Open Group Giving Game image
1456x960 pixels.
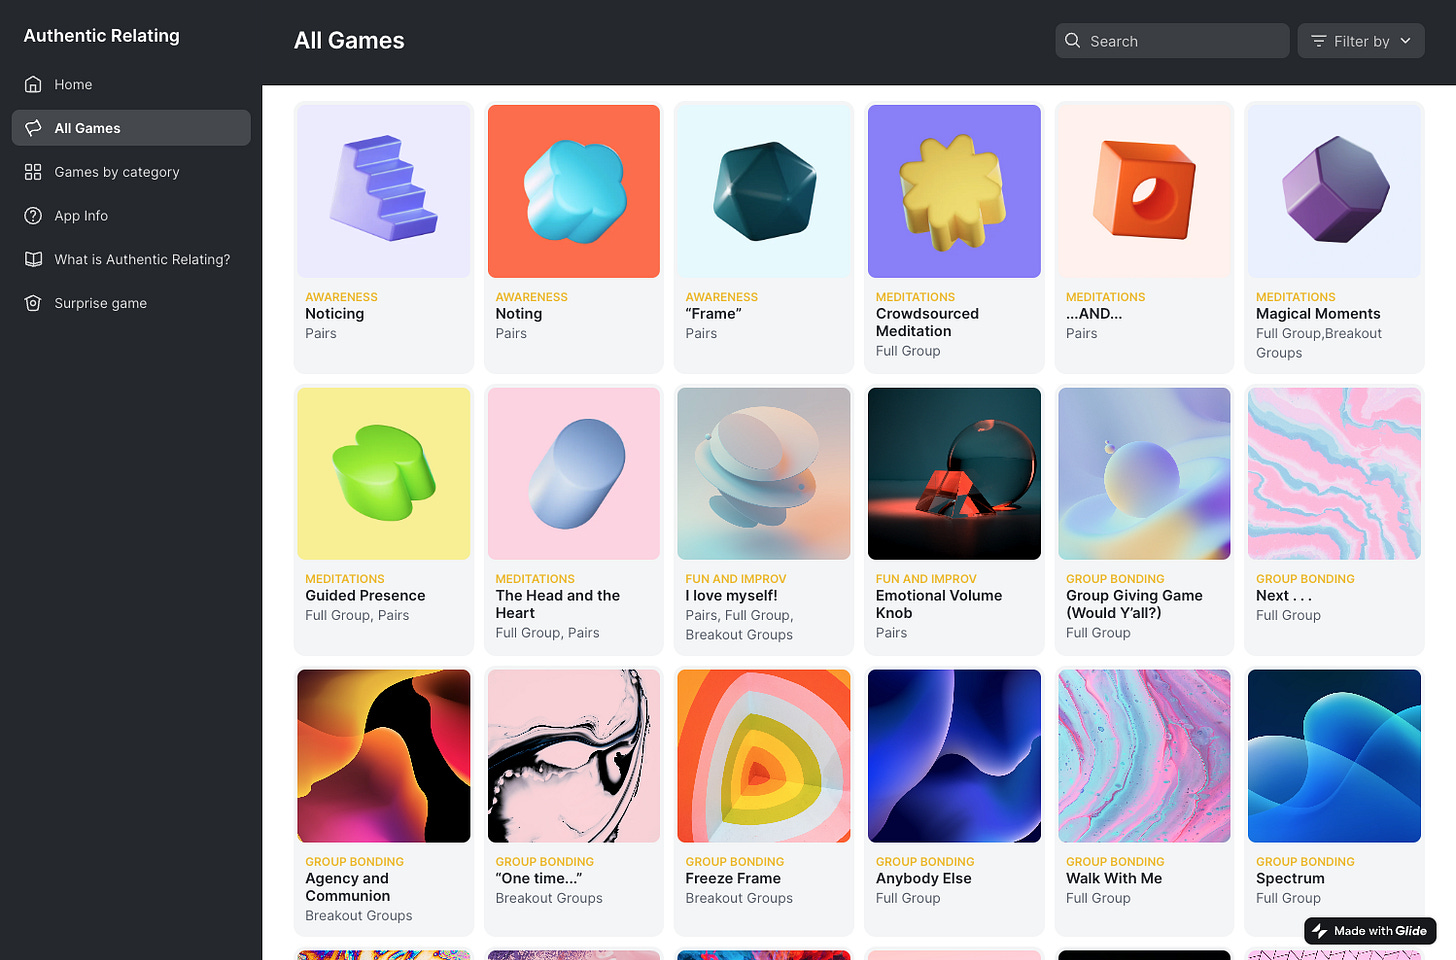(1144, 474)
